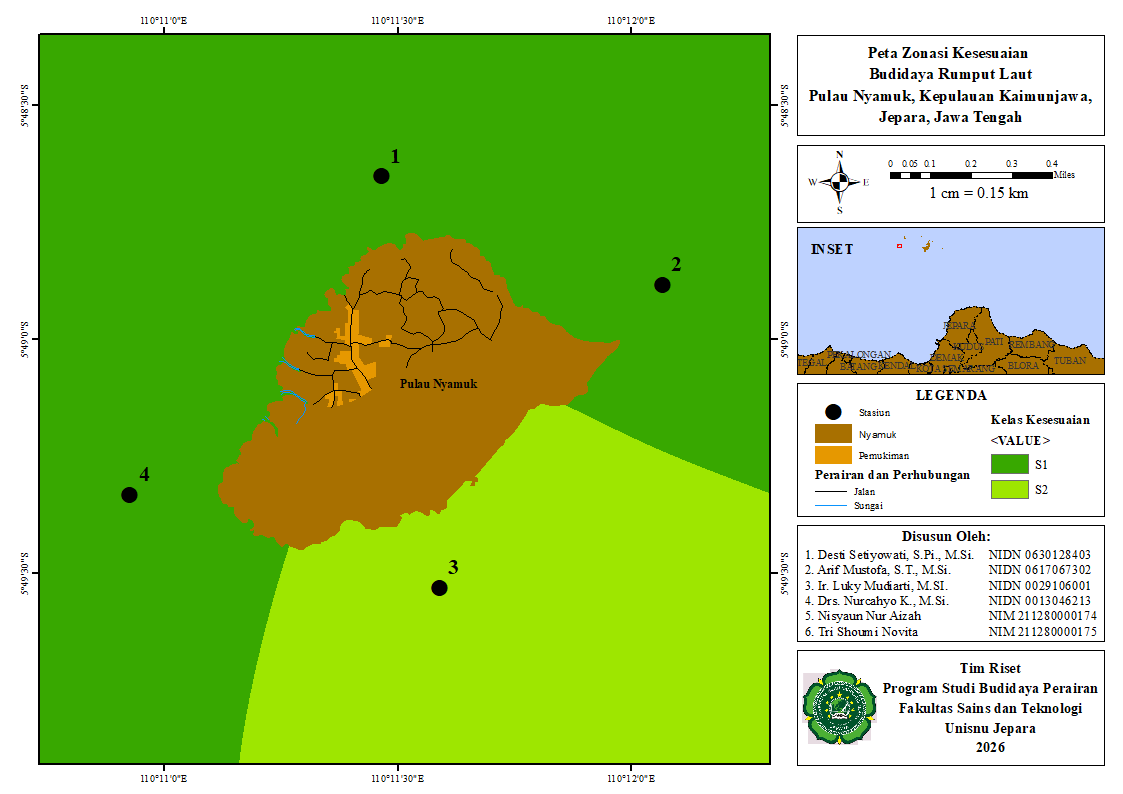Viewport: 1123px width, 794px height.
Task: Click the Sungai blue line legend symbol
Action: tap(831, 506)
